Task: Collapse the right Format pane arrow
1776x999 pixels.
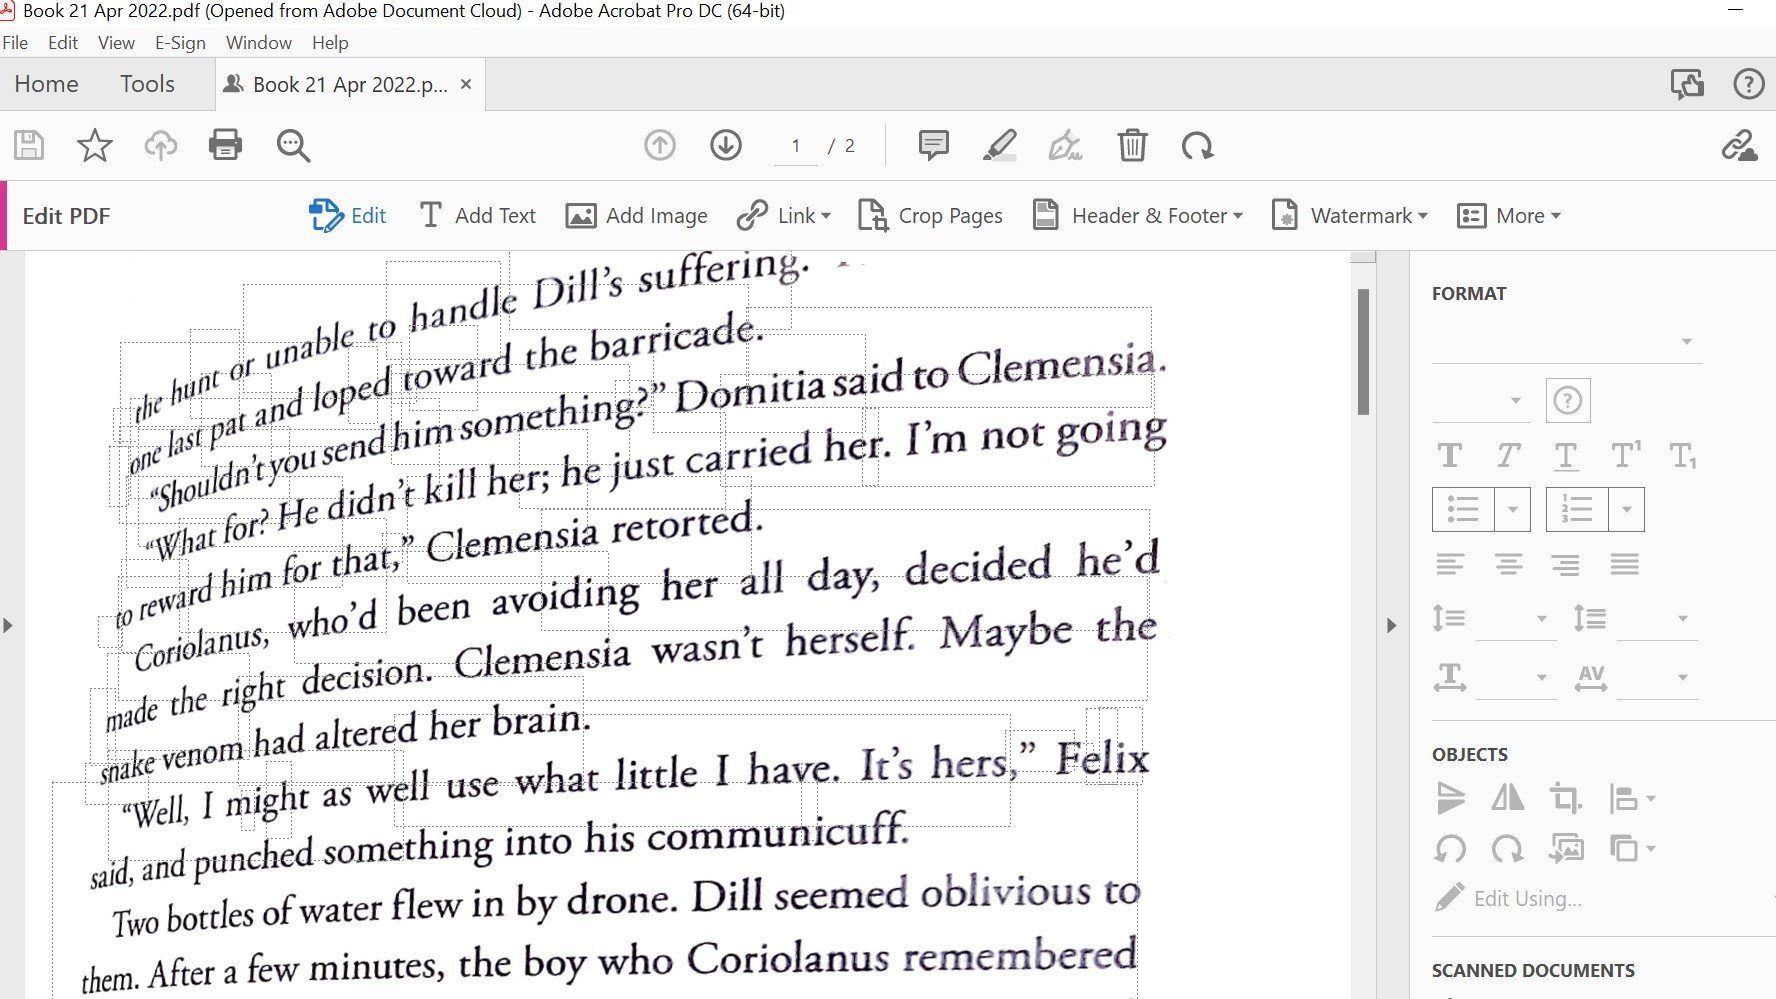Action: coord(1391,625)
